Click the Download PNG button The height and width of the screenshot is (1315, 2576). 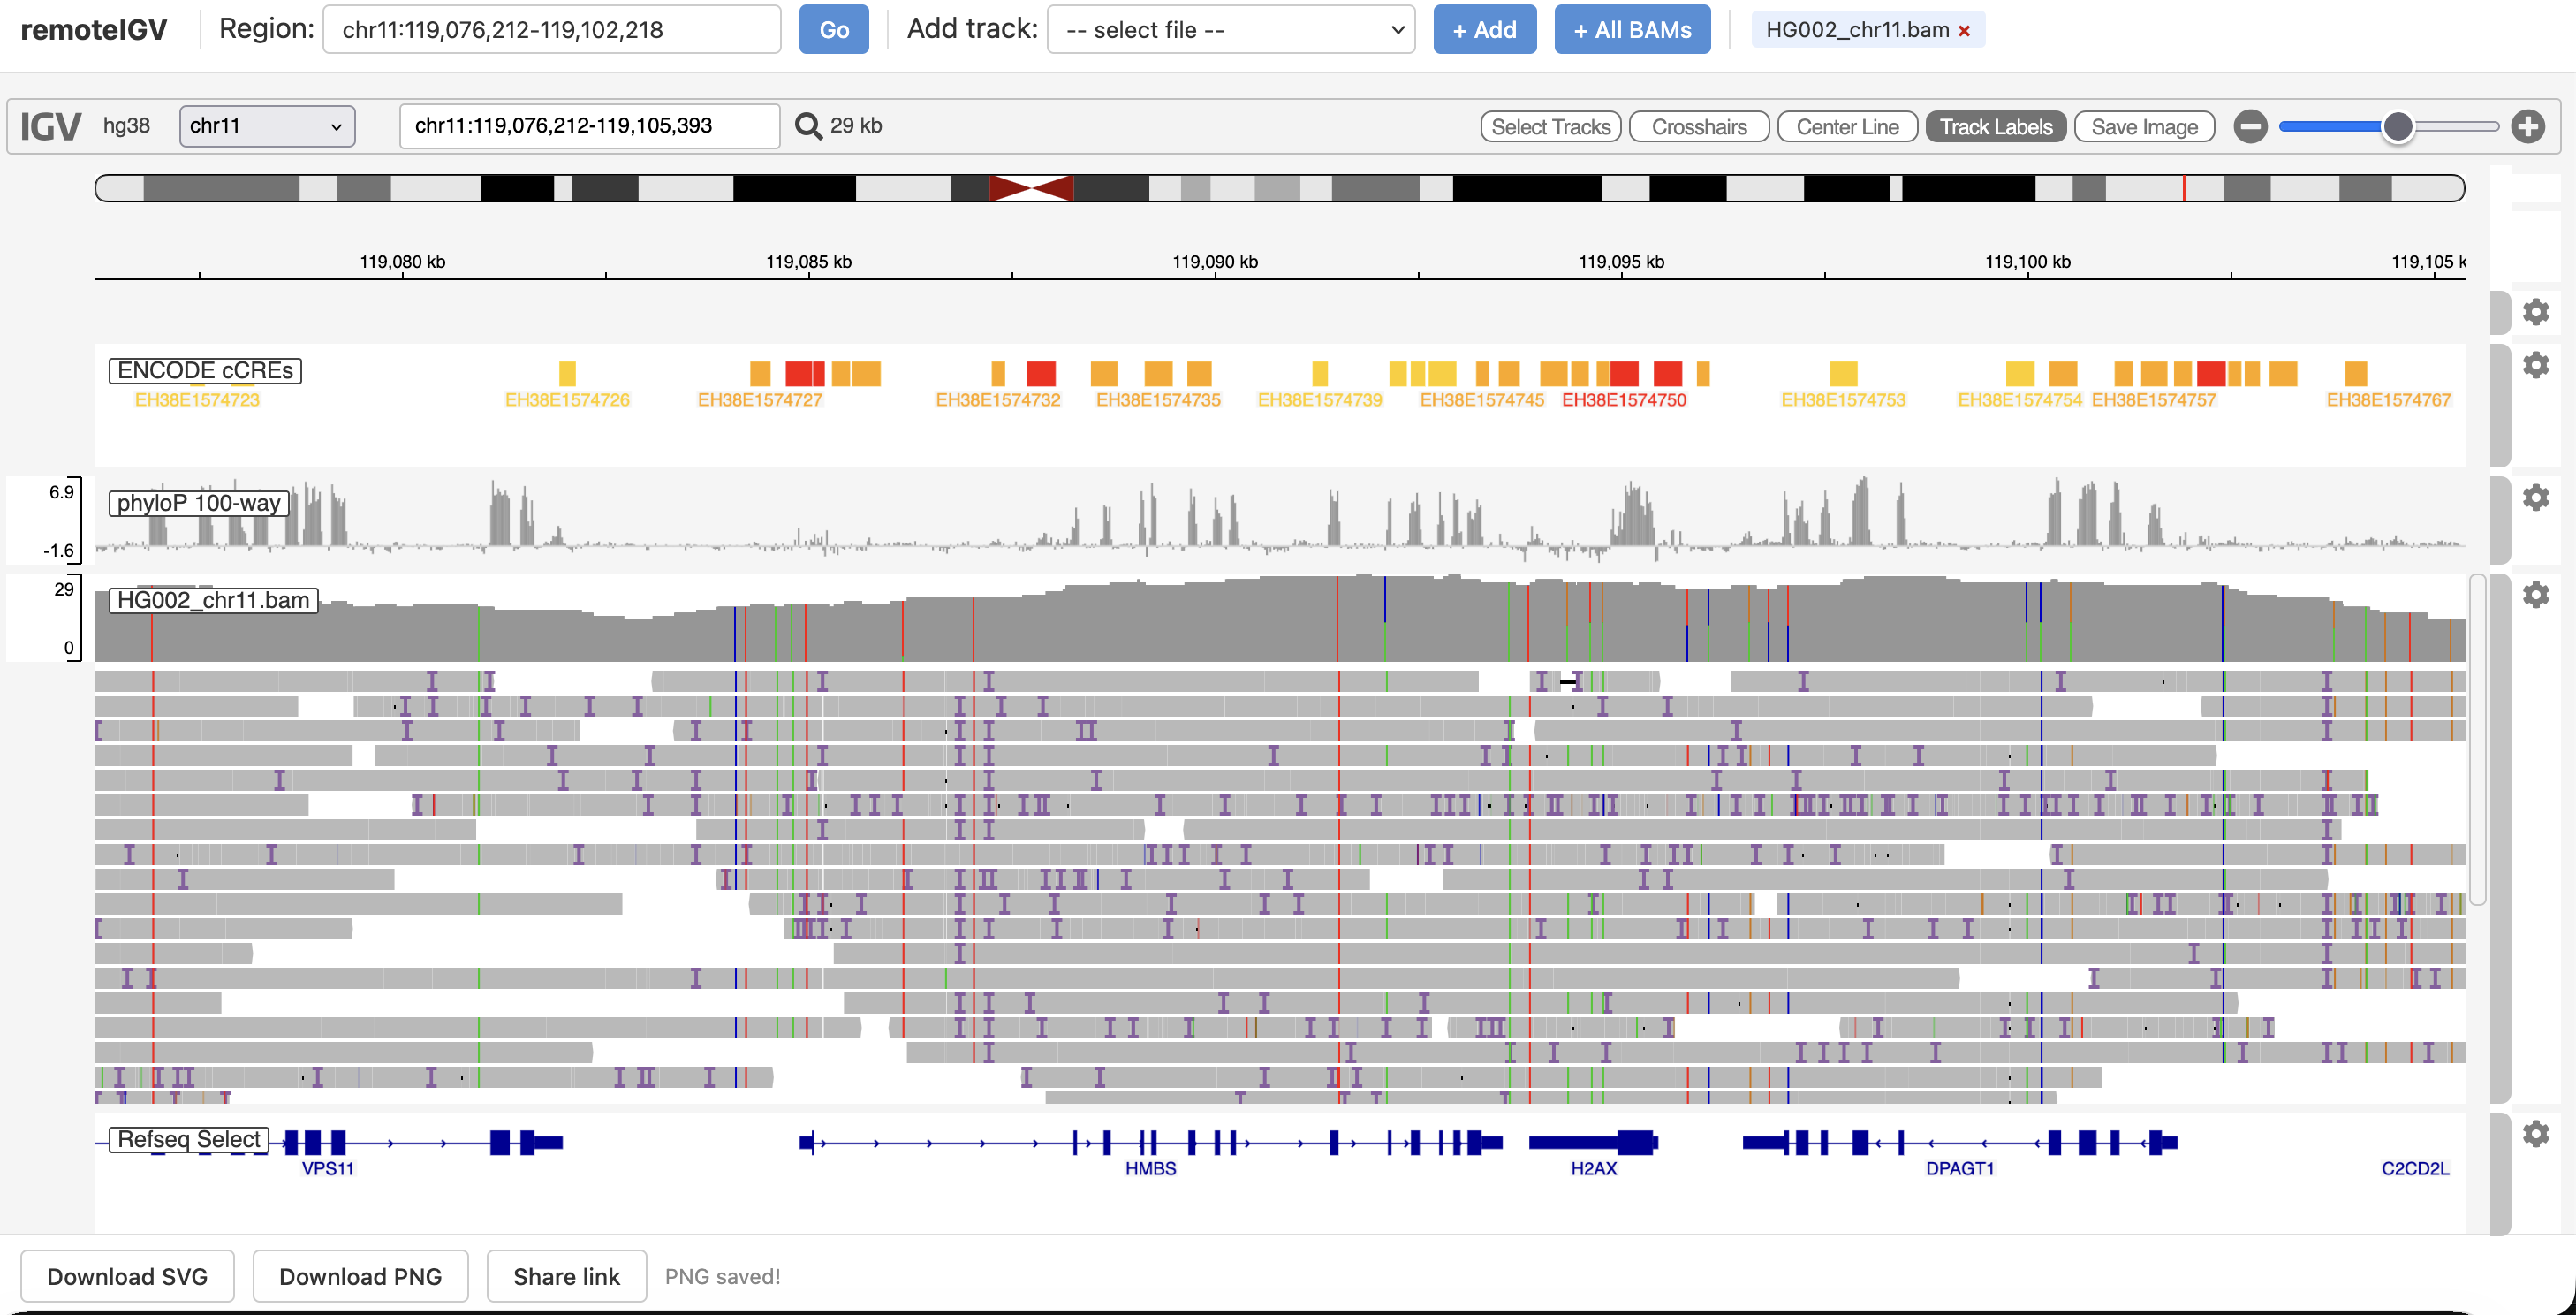coord(360,1277)
